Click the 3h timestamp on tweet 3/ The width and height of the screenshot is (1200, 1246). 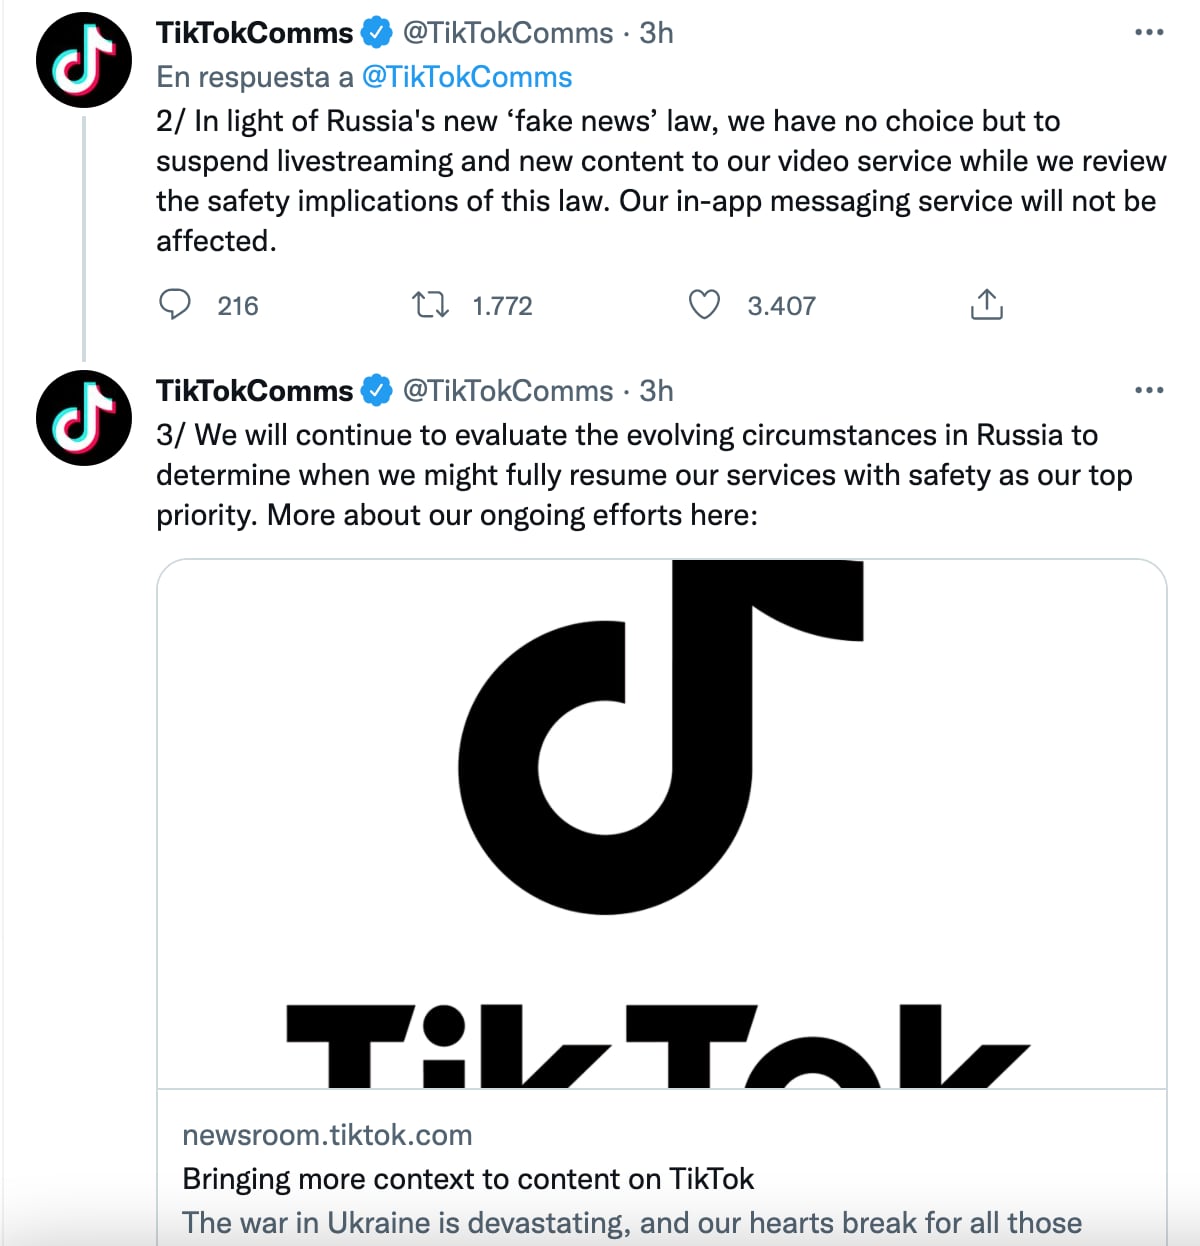[x=655, y=391]
